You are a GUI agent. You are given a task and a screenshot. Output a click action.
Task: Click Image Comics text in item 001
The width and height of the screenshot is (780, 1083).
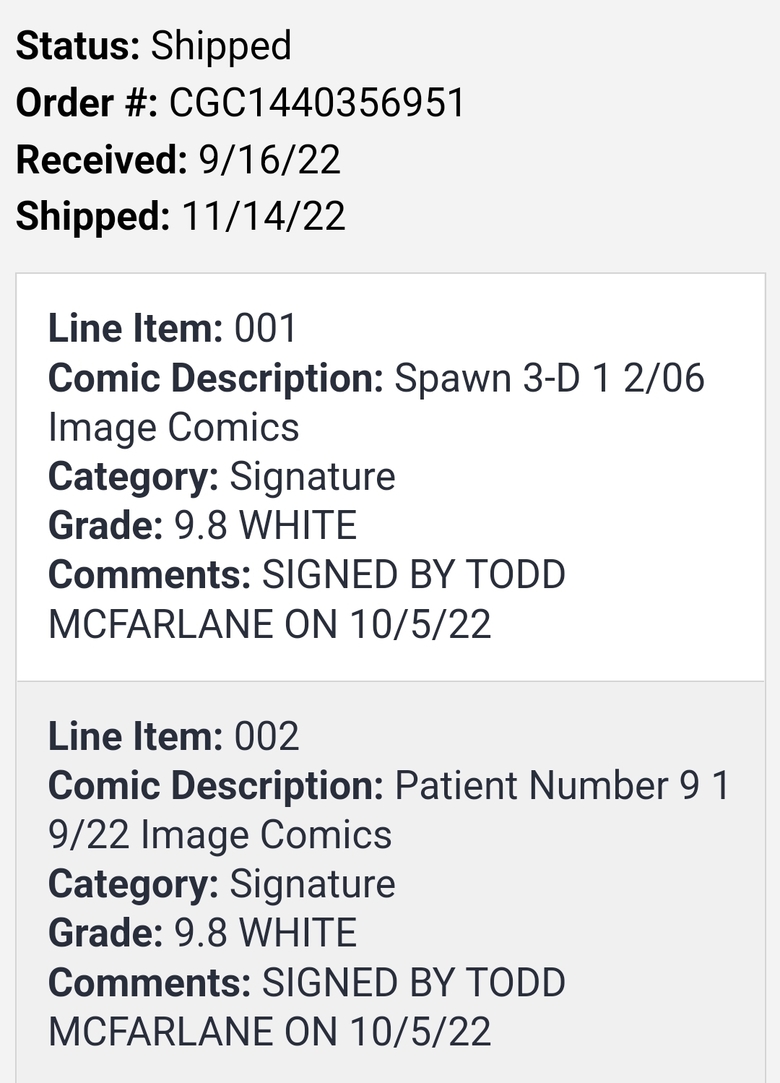(x=173, y=428)
